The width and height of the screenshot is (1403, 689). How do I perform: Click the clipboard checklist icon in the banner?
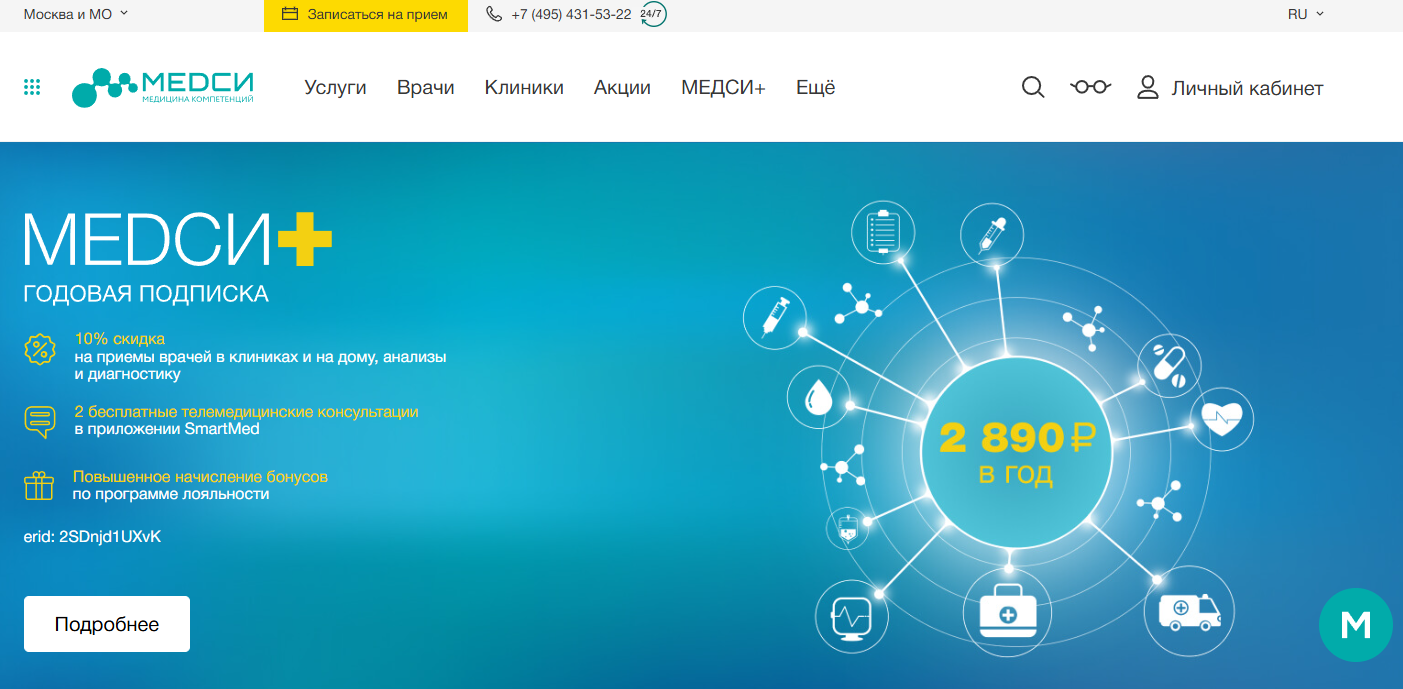click(883, 231)
